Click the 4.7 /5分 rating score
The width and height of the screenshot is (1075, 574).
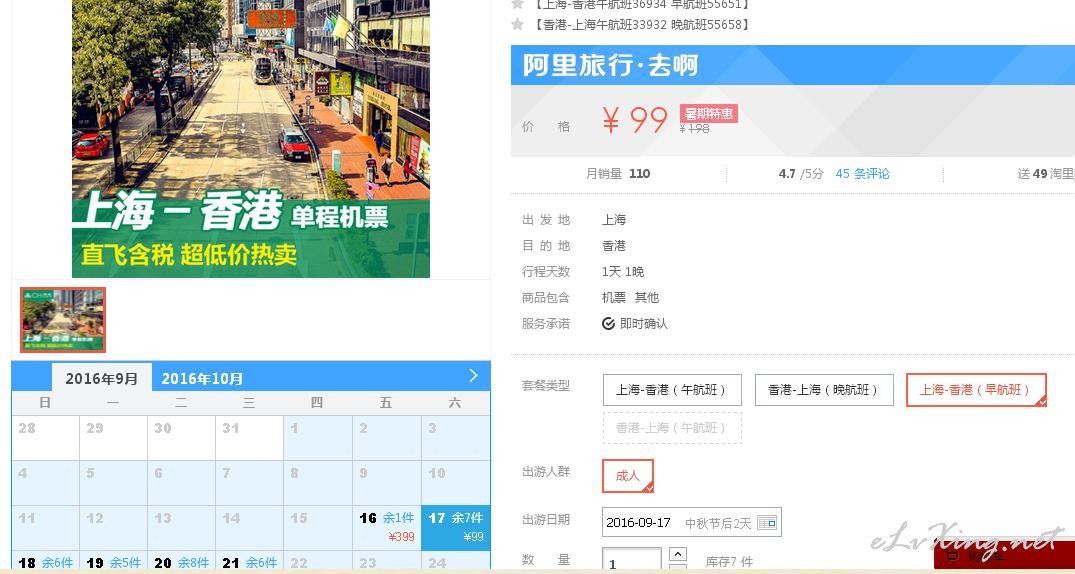tap(801, 174)
